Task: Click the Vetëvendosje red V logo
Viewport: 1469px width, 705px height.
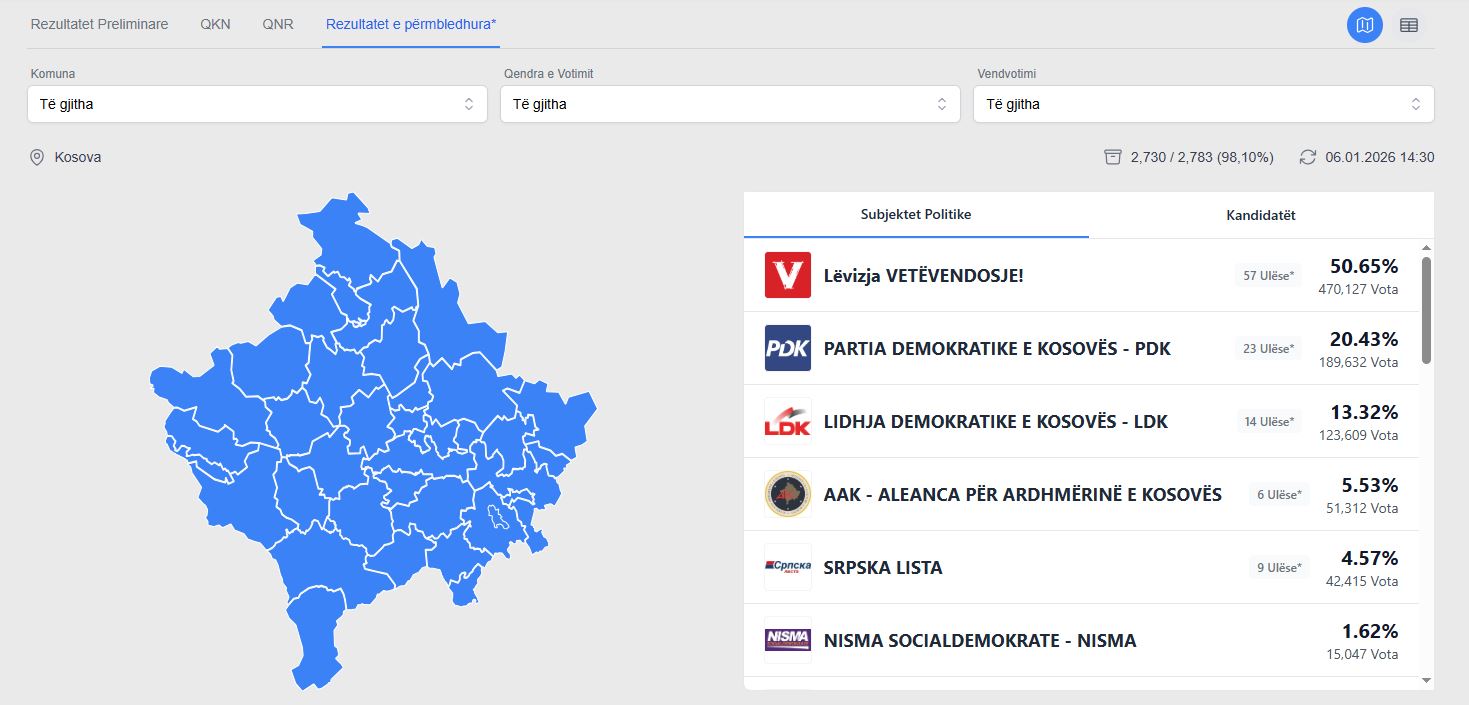Action: (788, 275)
